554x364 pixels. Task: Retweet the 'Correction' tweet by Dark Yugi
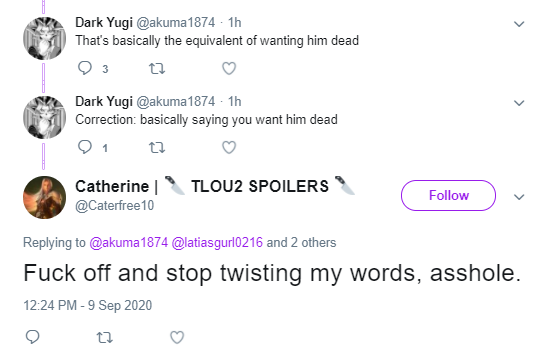click(x=157, y=147)
